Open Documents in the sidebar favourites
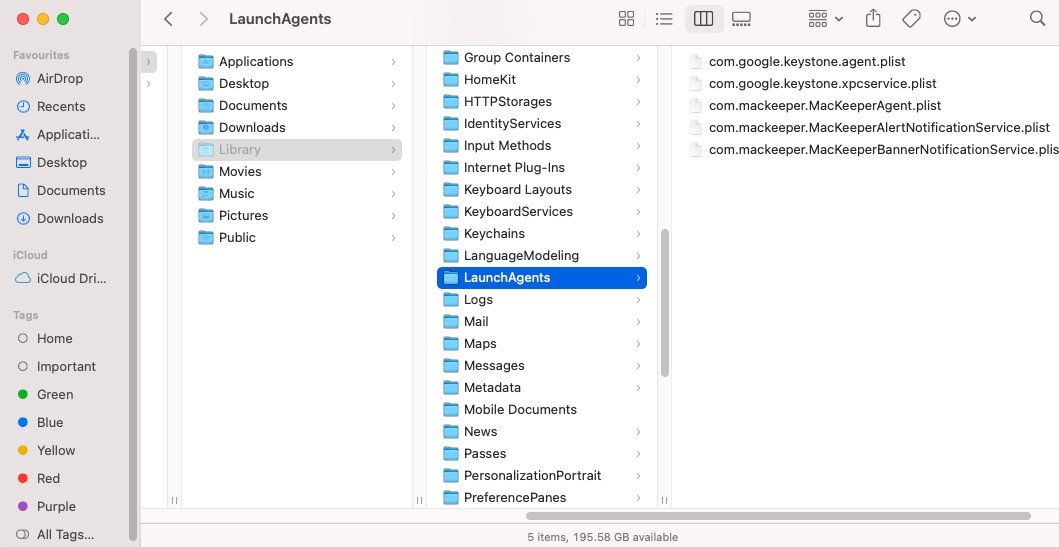1059x547 pixels. (61, 190)
